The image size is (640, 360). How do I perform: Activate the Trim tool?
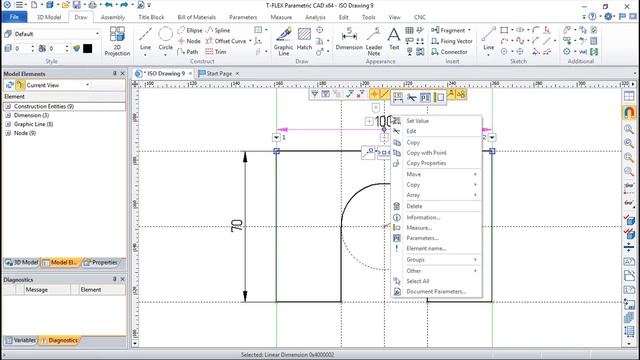point(216,52)
